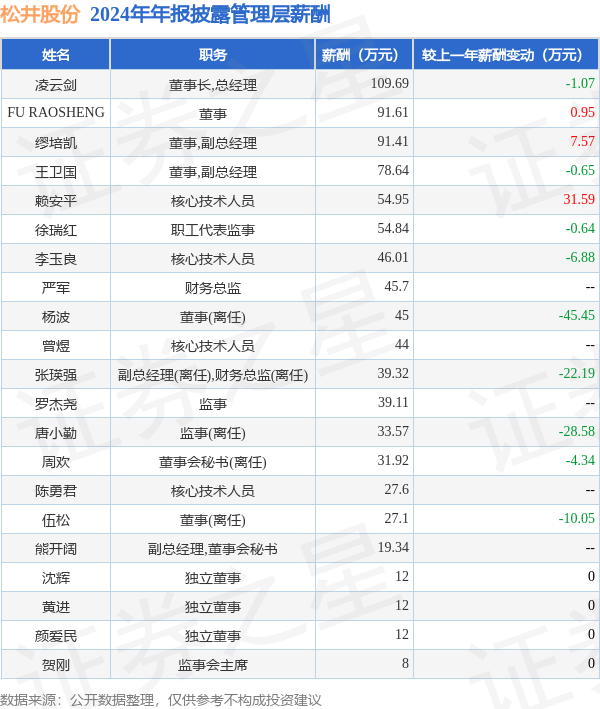600x709 pixels.
Task: Click 副总经理(离任),财务总监(离任) position cell
Action: (213, 375)
